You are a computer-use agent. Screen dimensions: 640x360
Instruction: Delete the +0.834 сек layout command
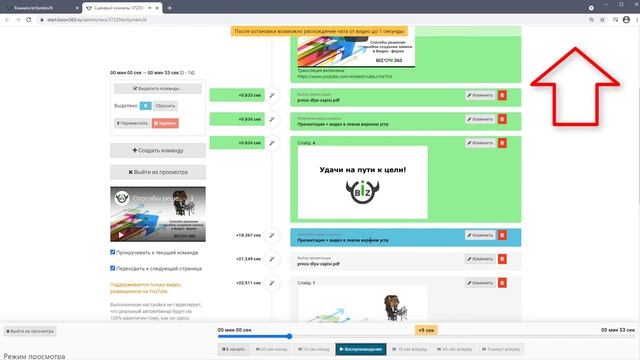pyautogui.click(x=502, y=119)
